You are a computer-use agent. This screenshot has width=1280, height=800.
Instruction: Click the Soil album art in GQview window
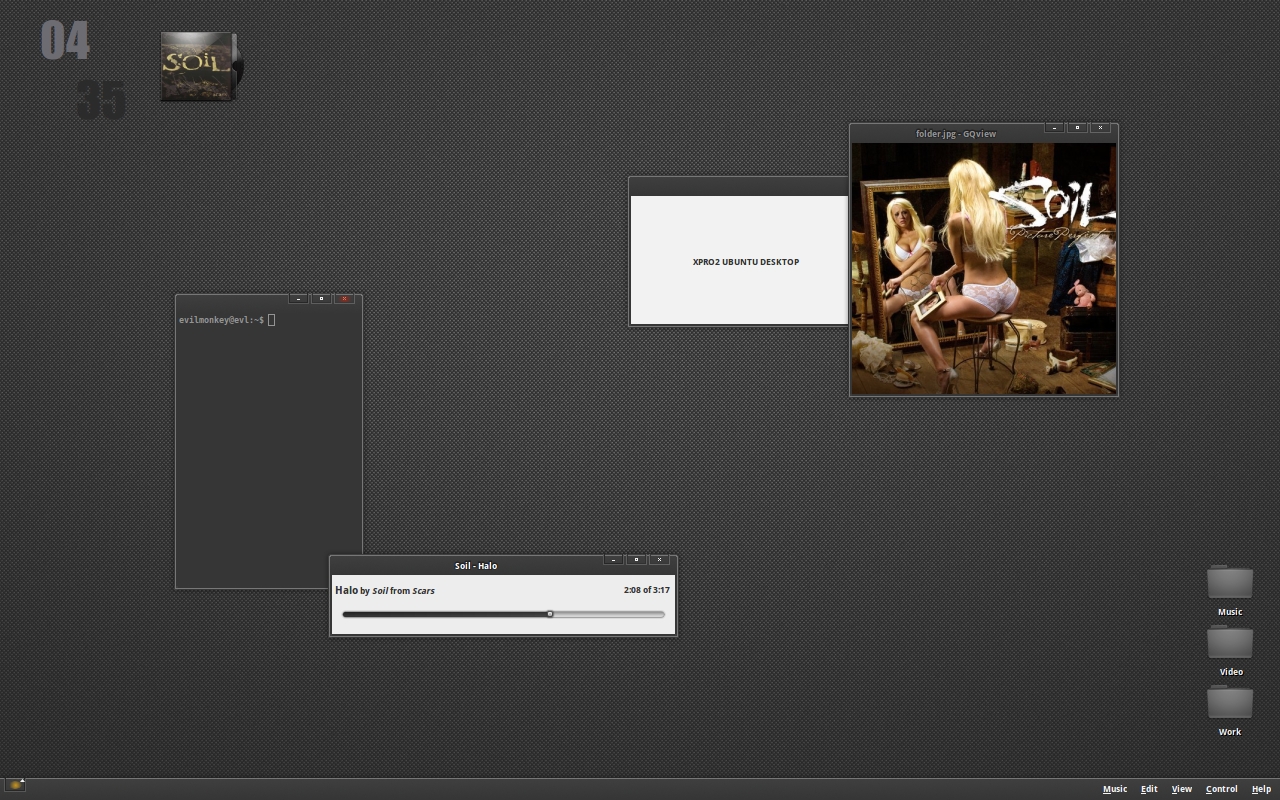[x=984, y=269]
